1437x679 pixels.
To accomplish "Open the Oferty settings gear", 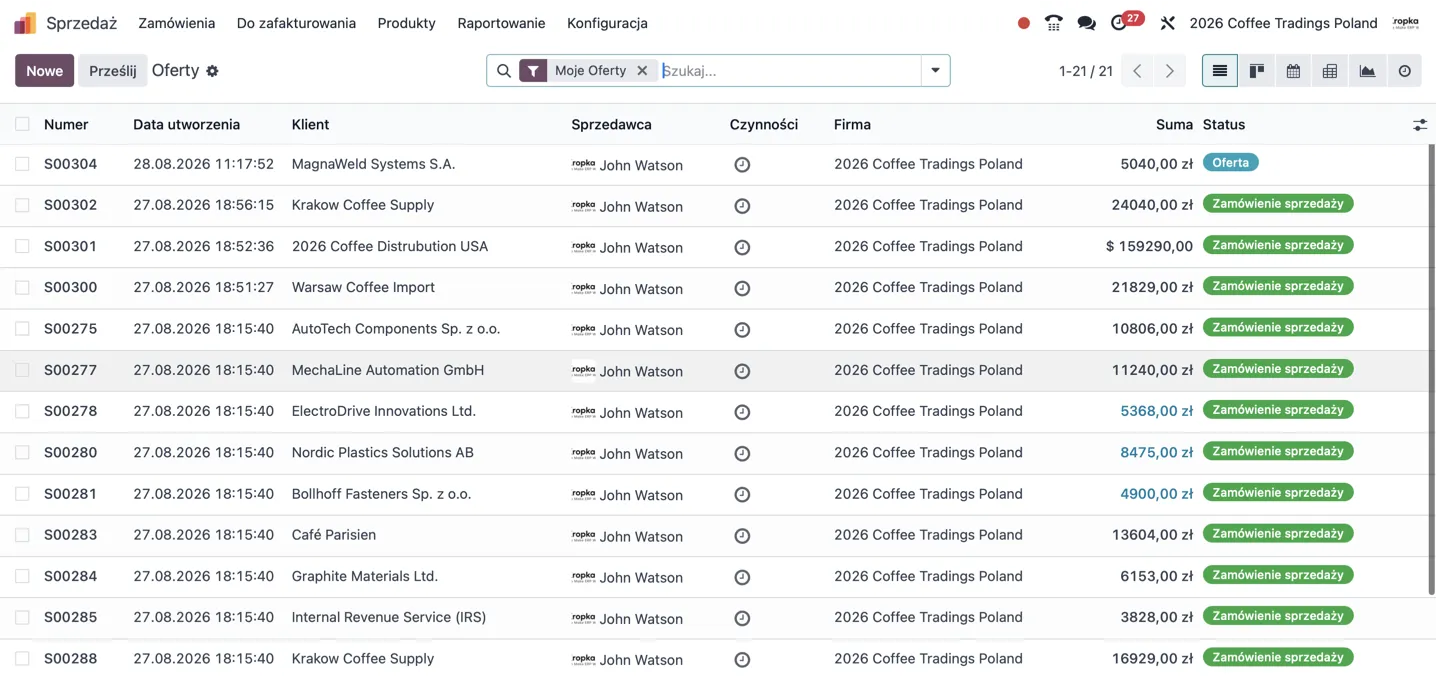I will [212, 71].
